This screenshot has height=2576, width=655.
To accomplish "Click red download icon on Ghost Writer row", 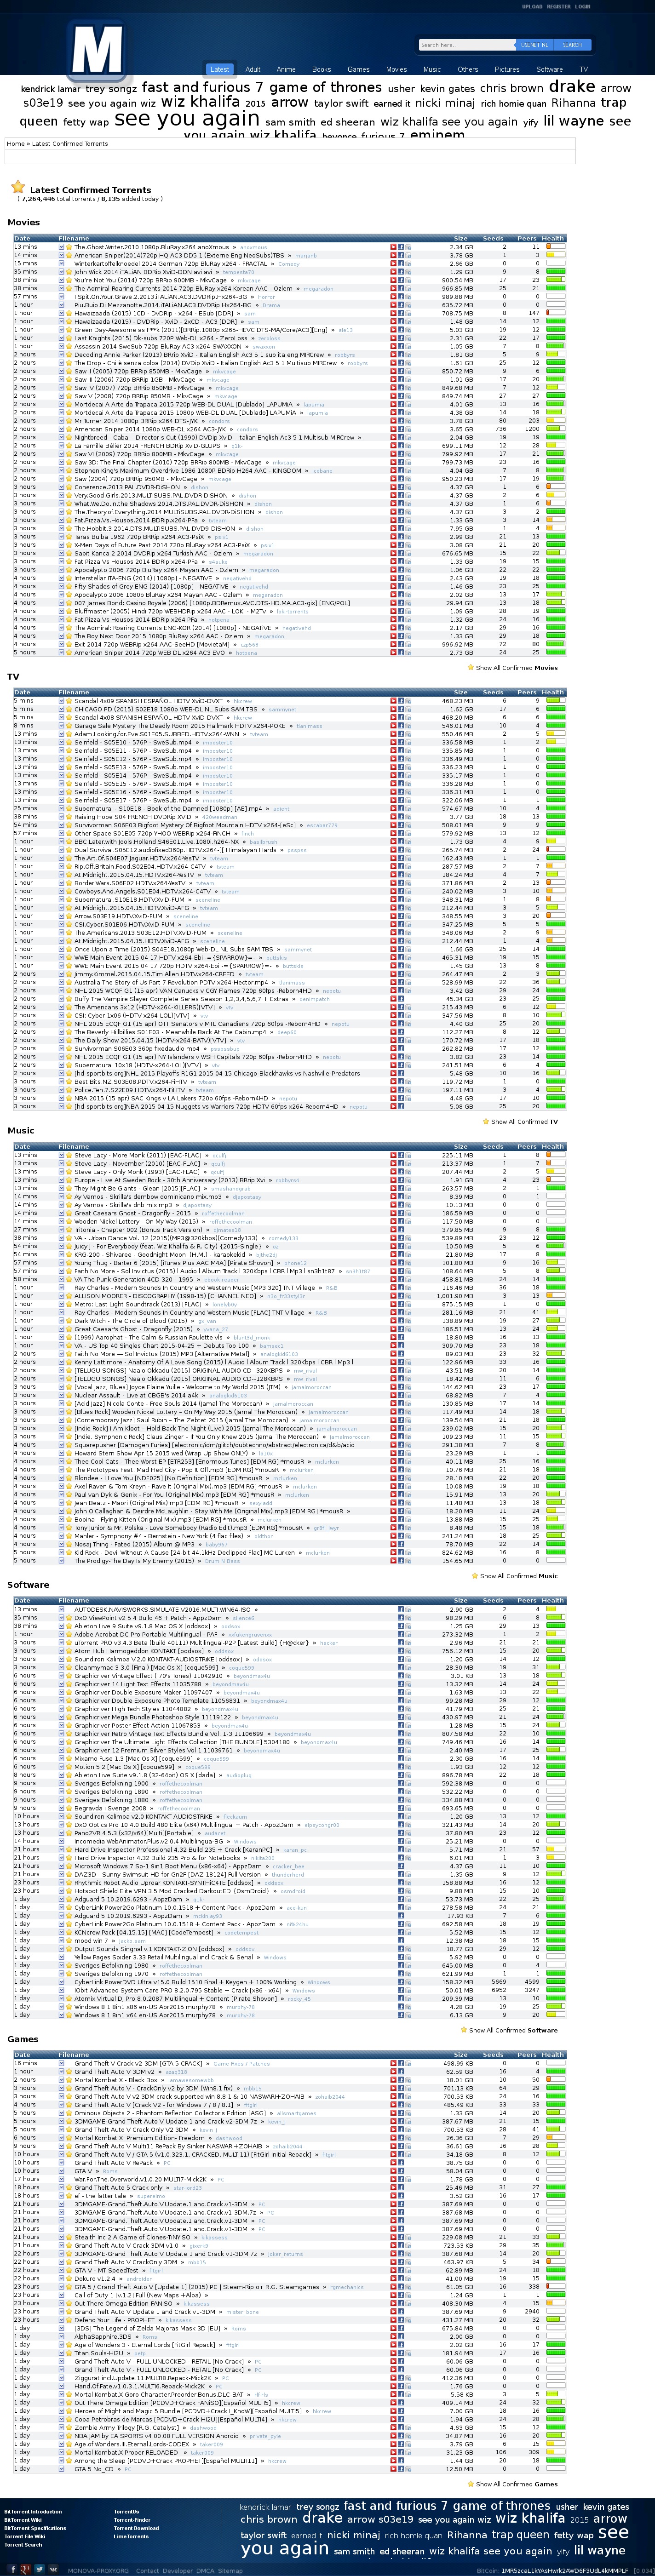I will [393, 247].
